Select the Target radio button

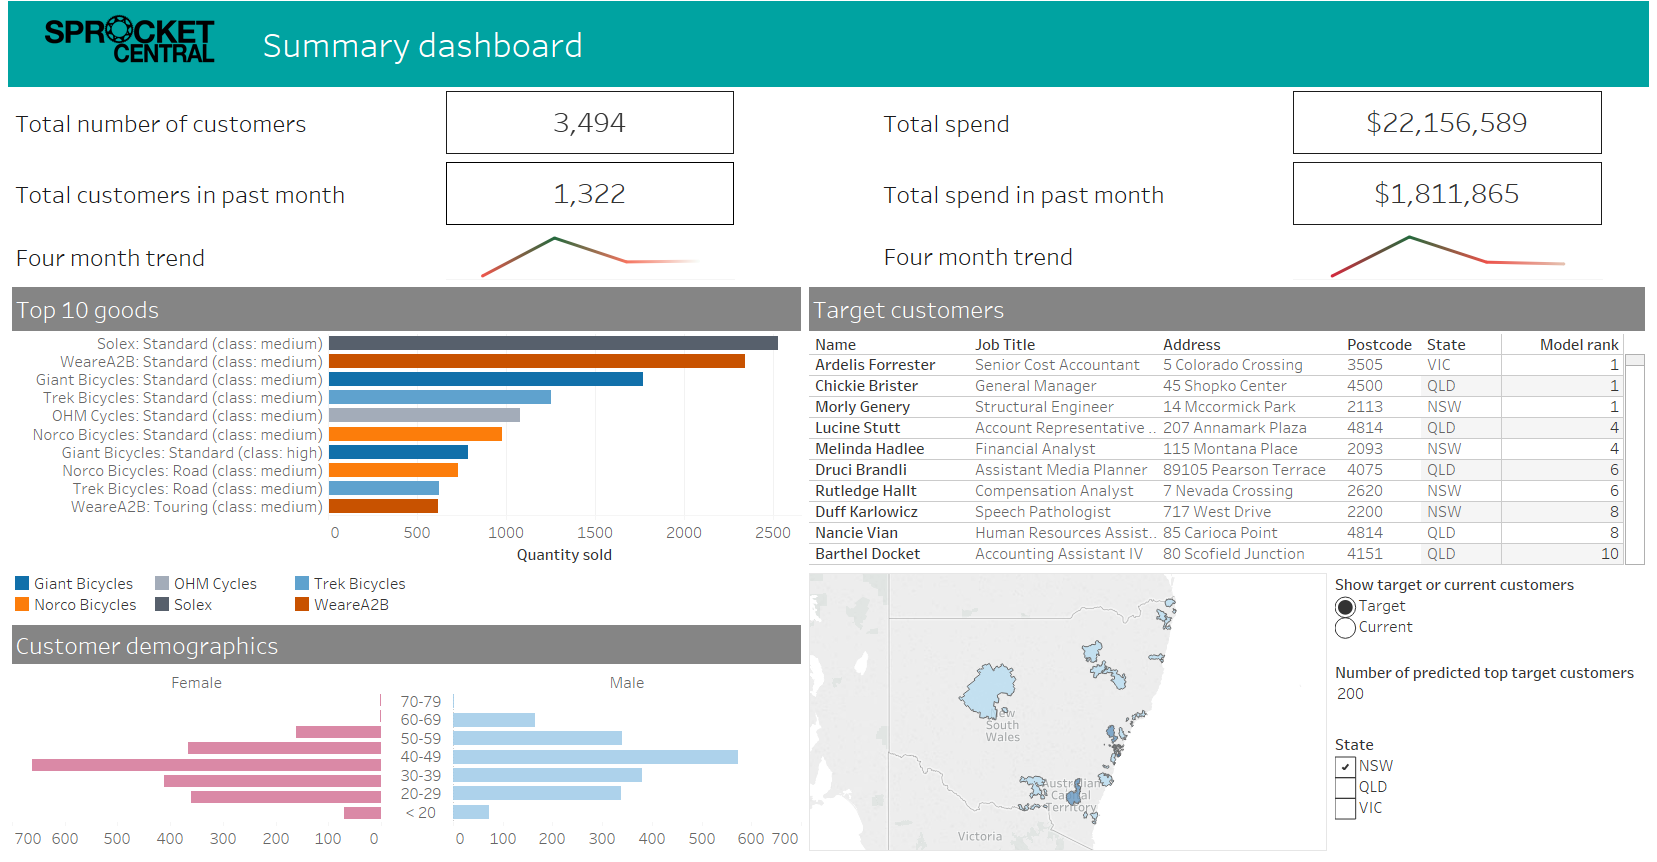(1345, 607)
